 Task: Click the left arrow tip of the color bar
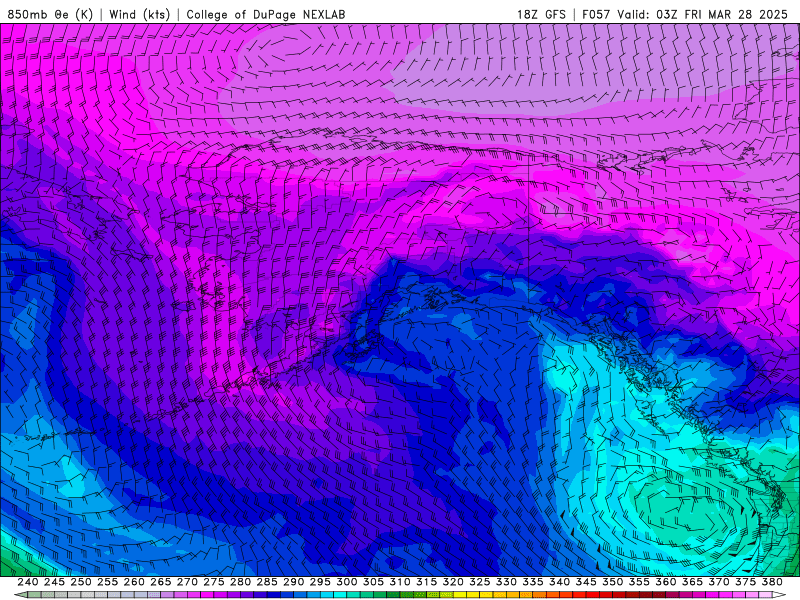(20, 595)
